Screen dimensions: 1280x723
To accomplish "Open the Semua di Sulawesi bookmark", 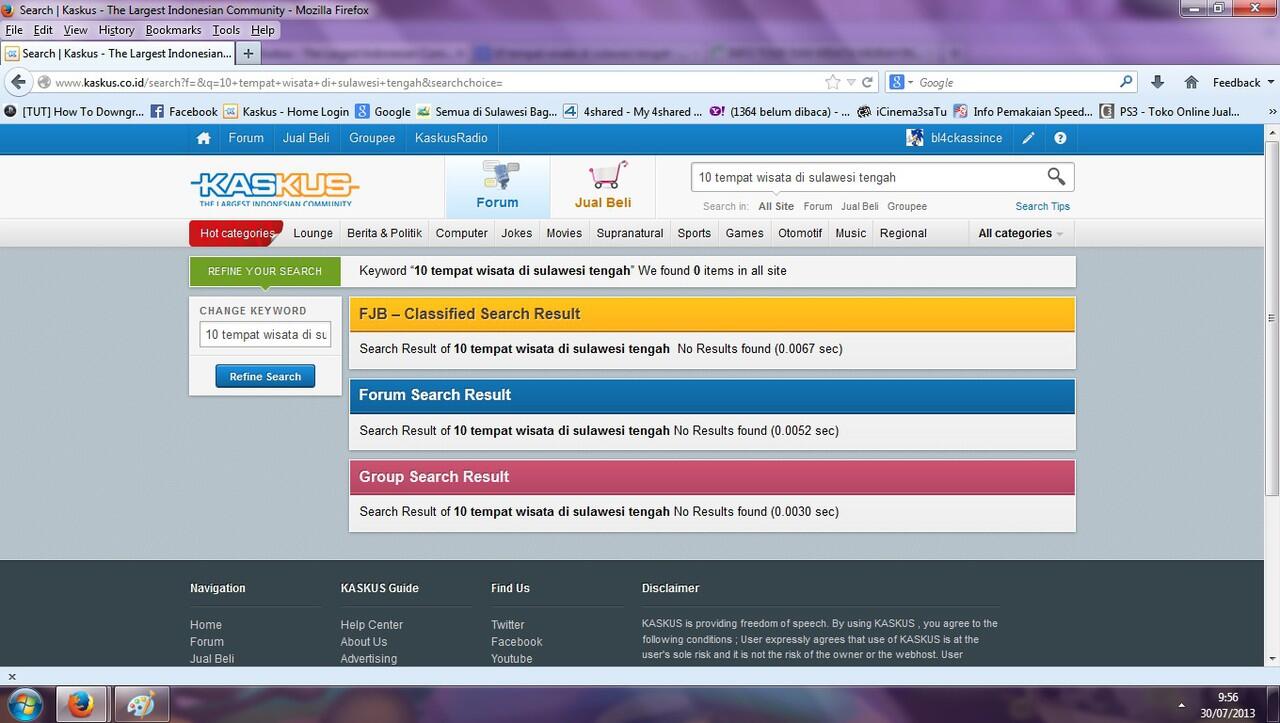I will (487, 111).
